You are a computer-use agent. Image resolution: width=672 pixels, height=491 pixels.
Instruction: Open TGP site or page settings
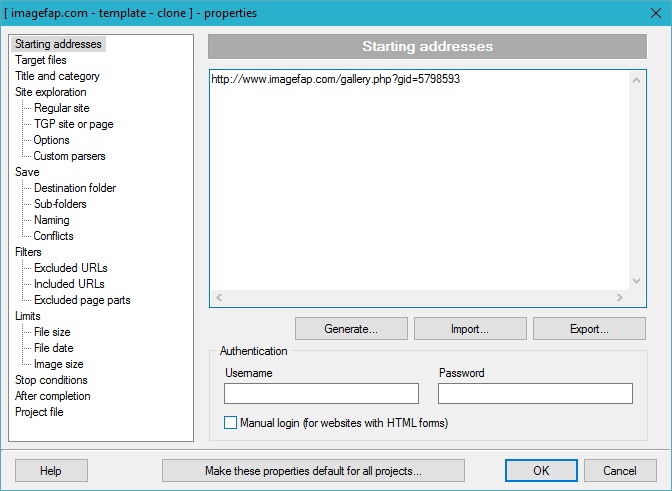(x=74, y=124)
